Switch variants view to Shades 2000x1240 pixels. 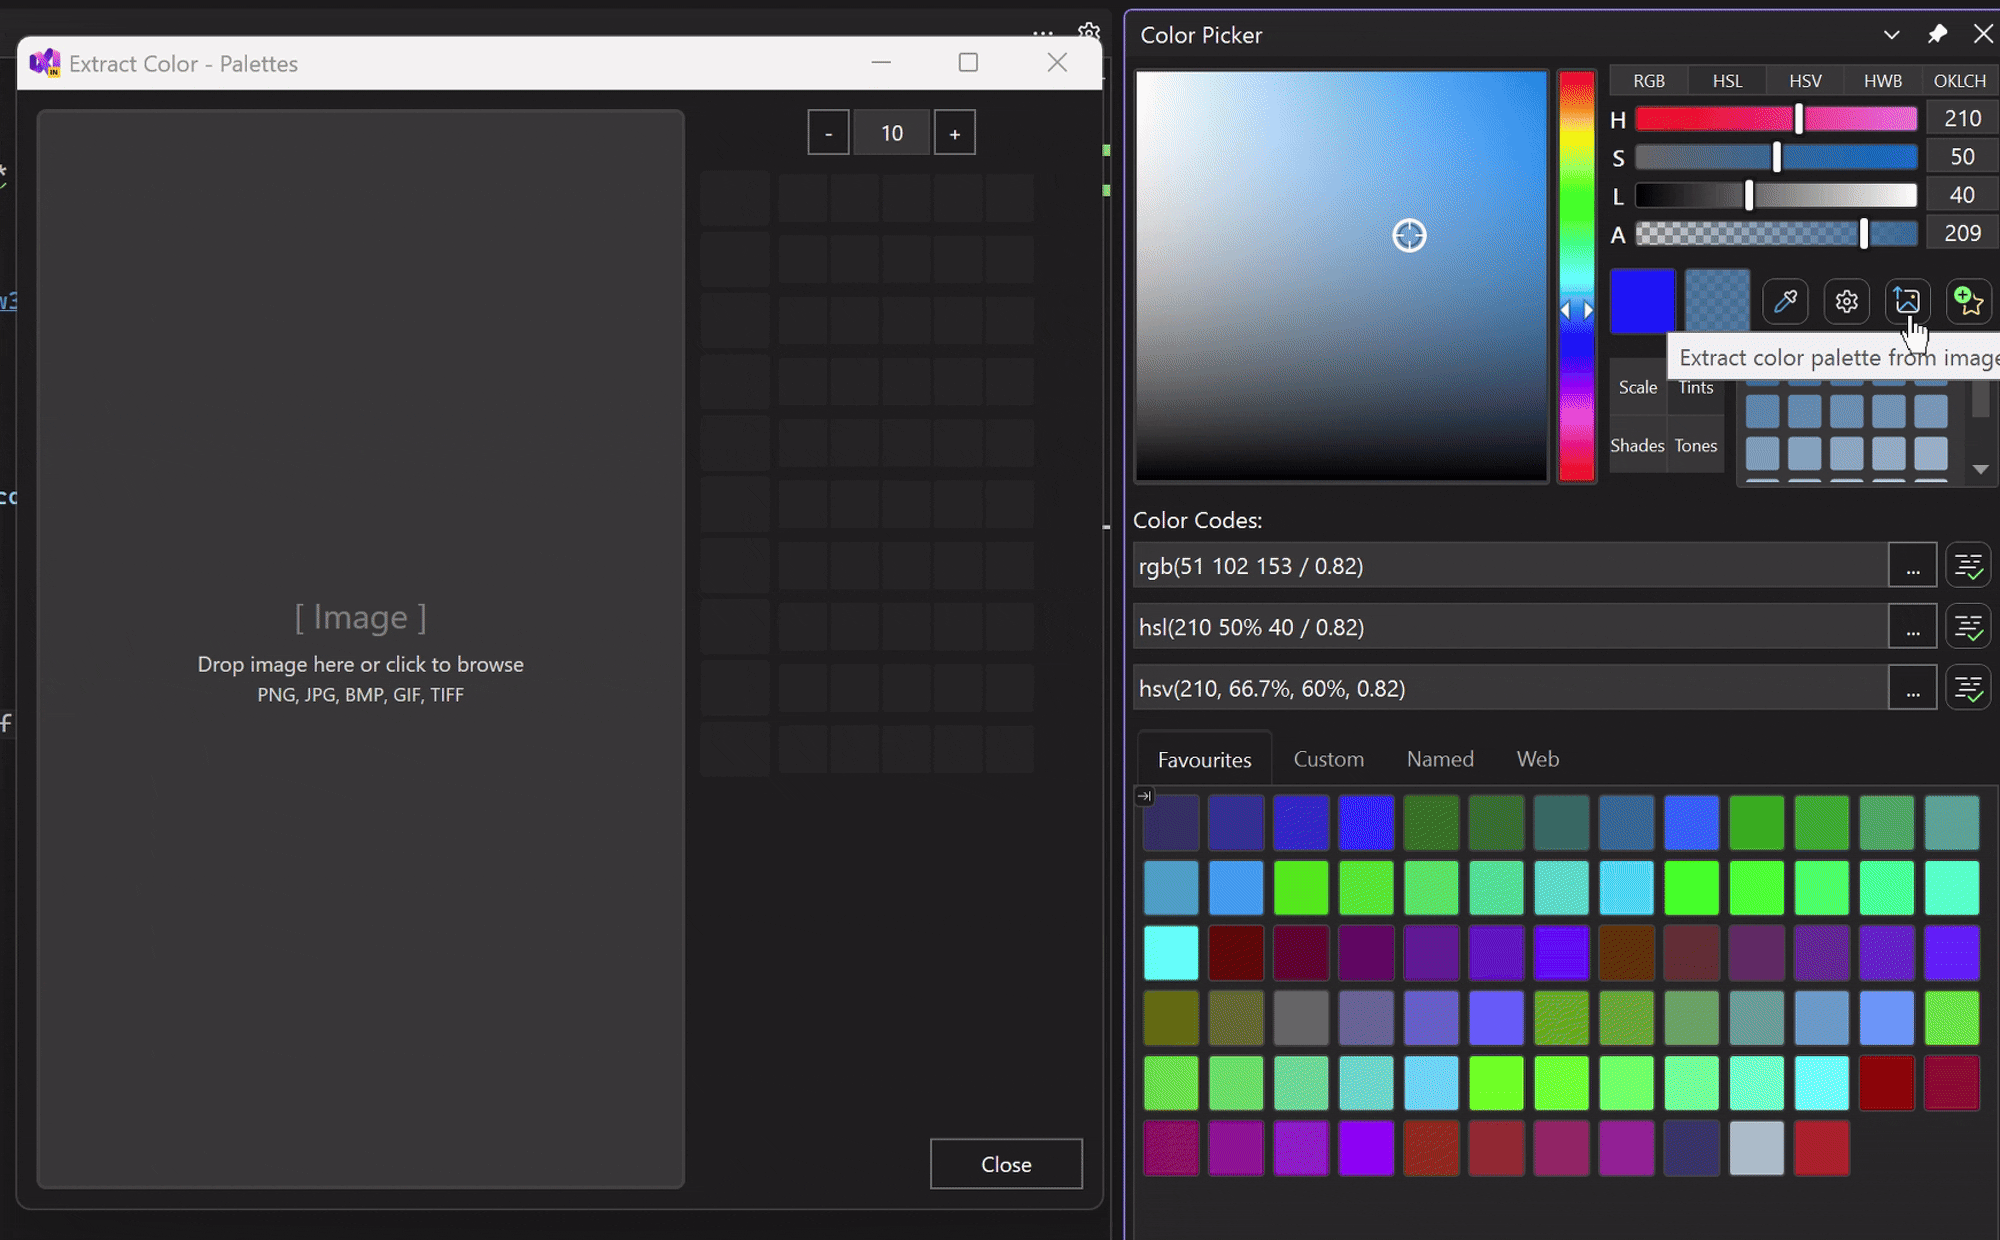pos(1637,445)
